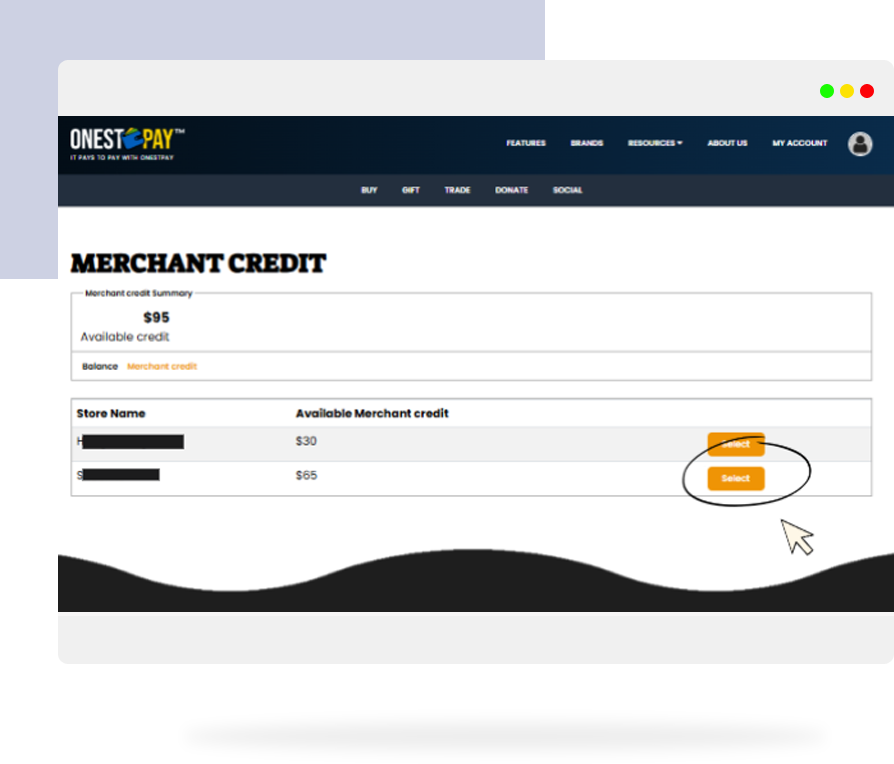Open the Donate section
Viewport: 894px width, 764px height.
(511, 190)
